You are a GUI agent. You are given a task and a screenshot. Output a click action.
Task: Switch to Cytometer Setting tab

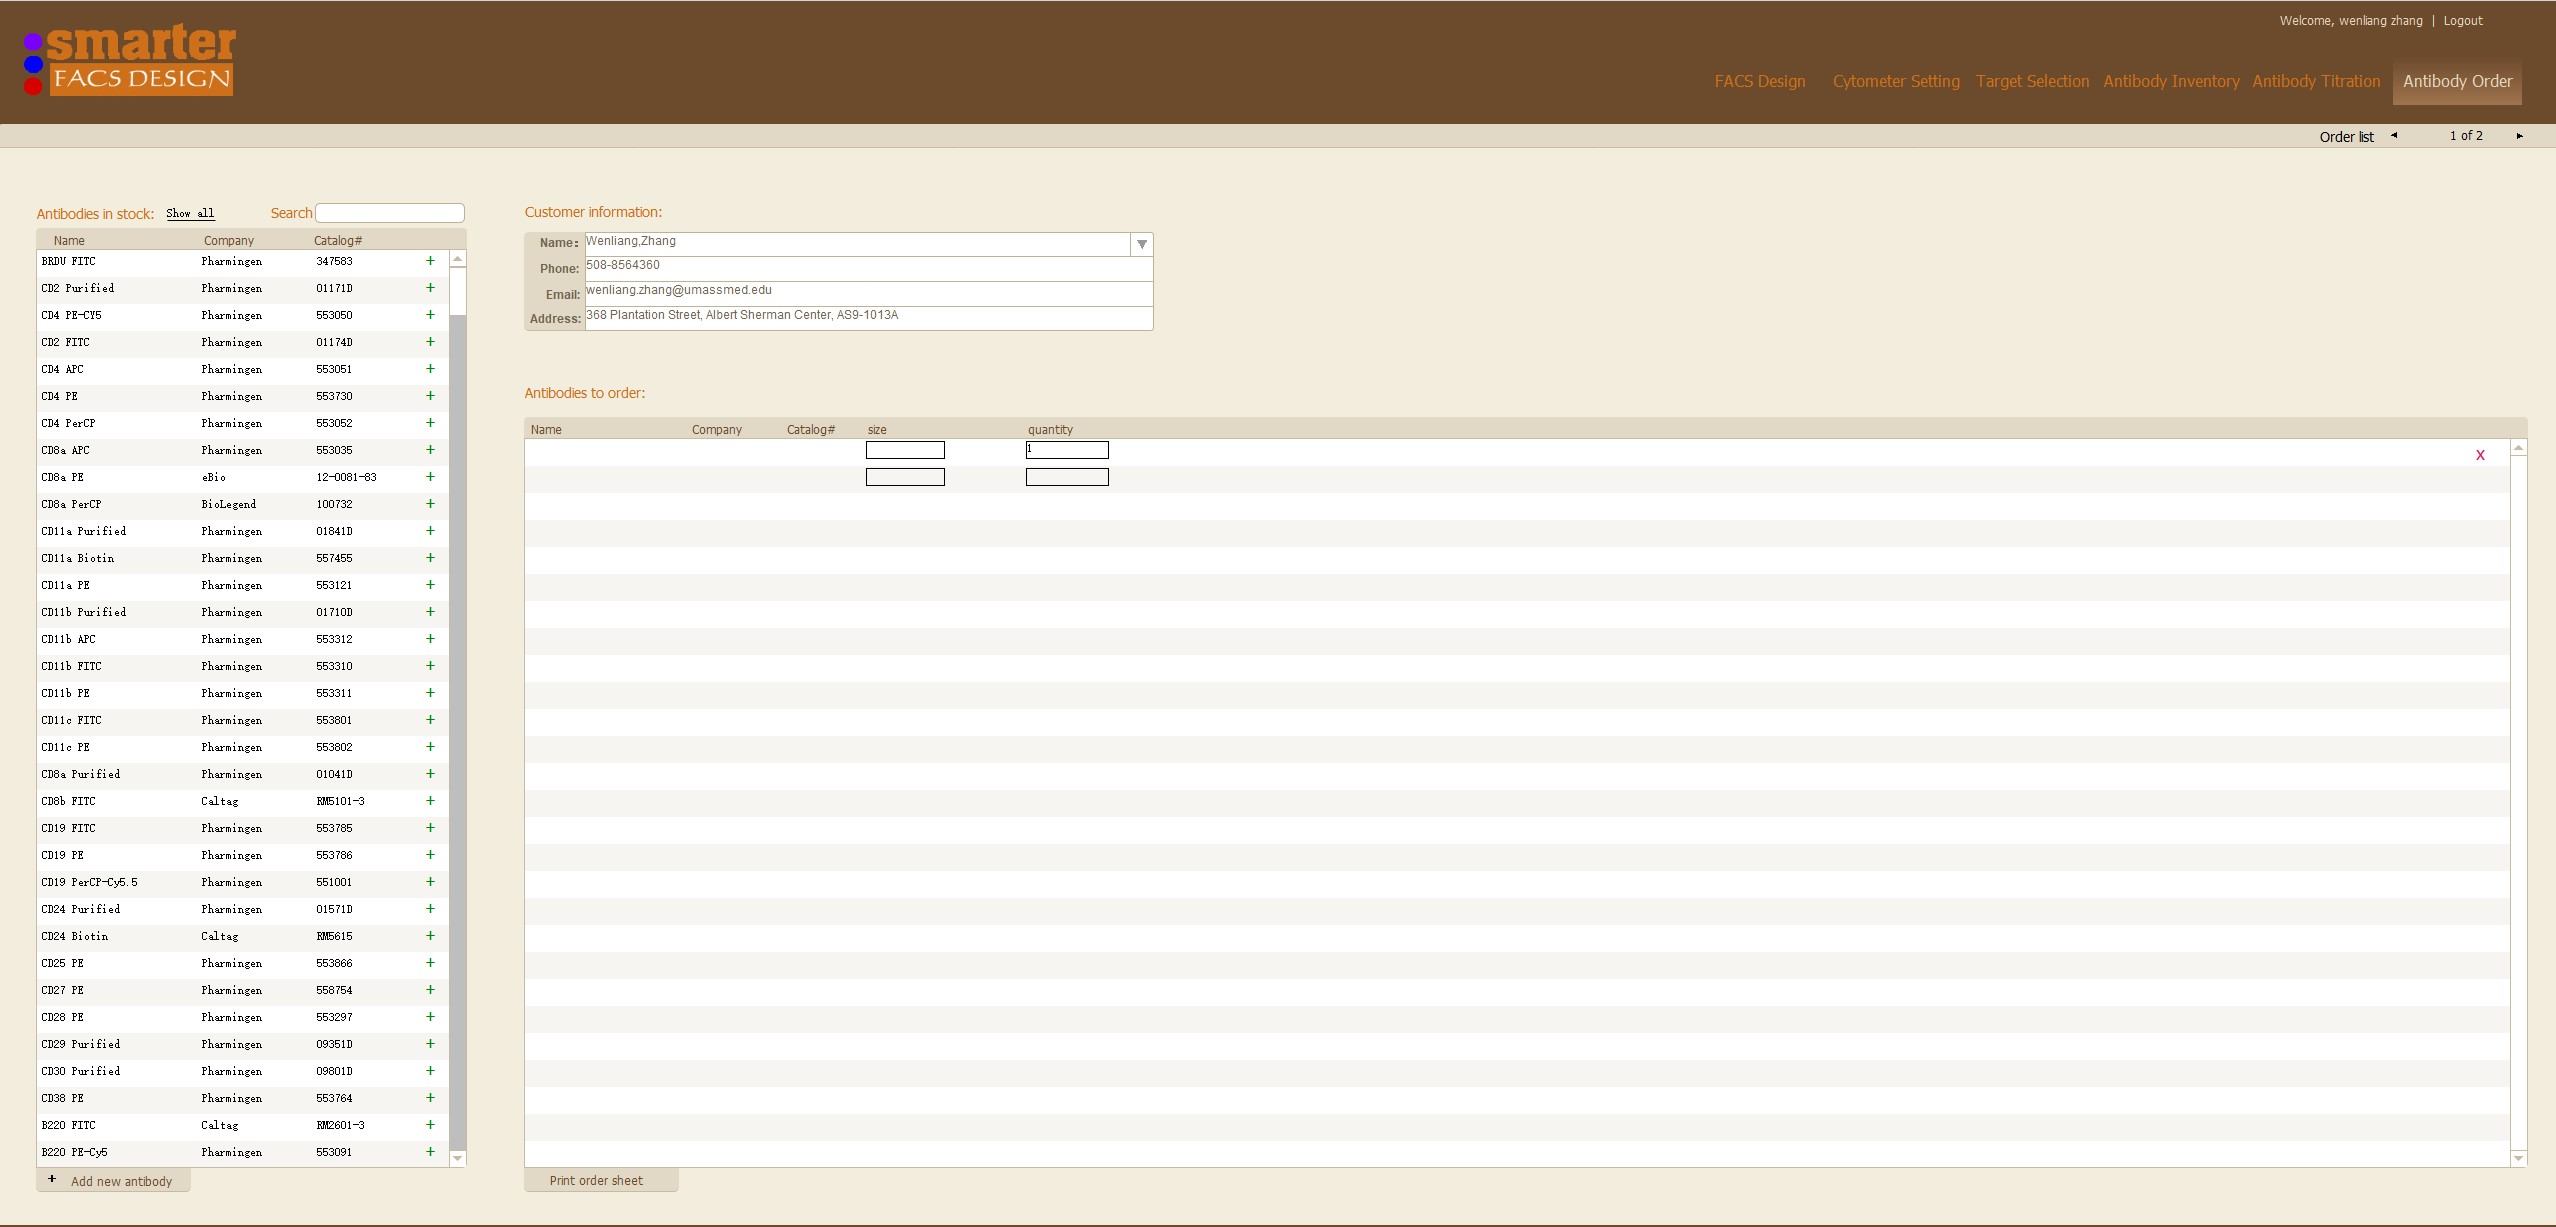pyautogui.click(x=1896, y=81)
